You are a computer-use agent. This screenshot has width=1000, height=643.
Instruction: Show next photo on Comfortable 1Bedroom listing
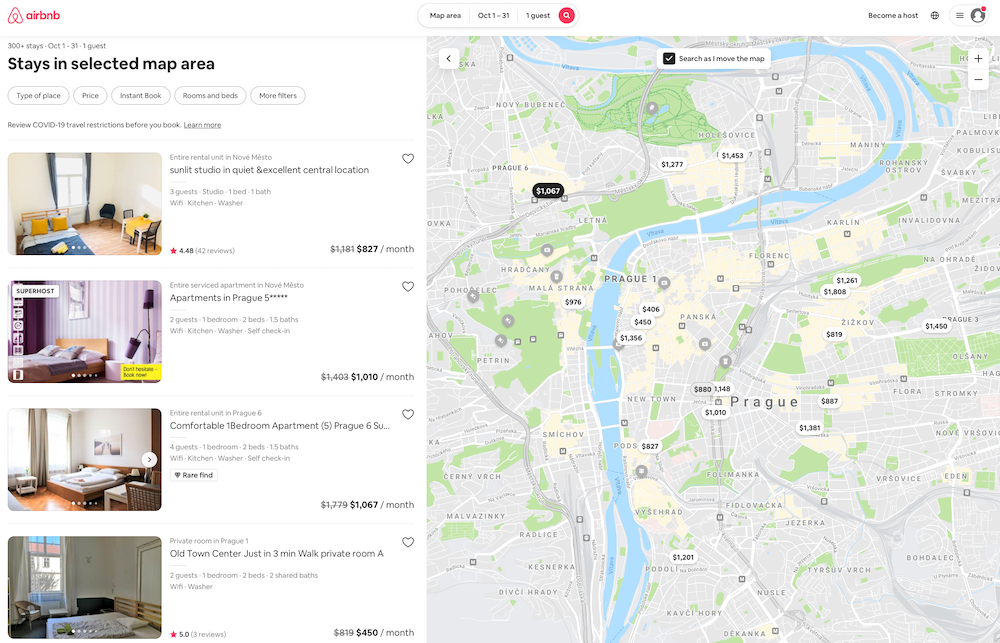151,459
